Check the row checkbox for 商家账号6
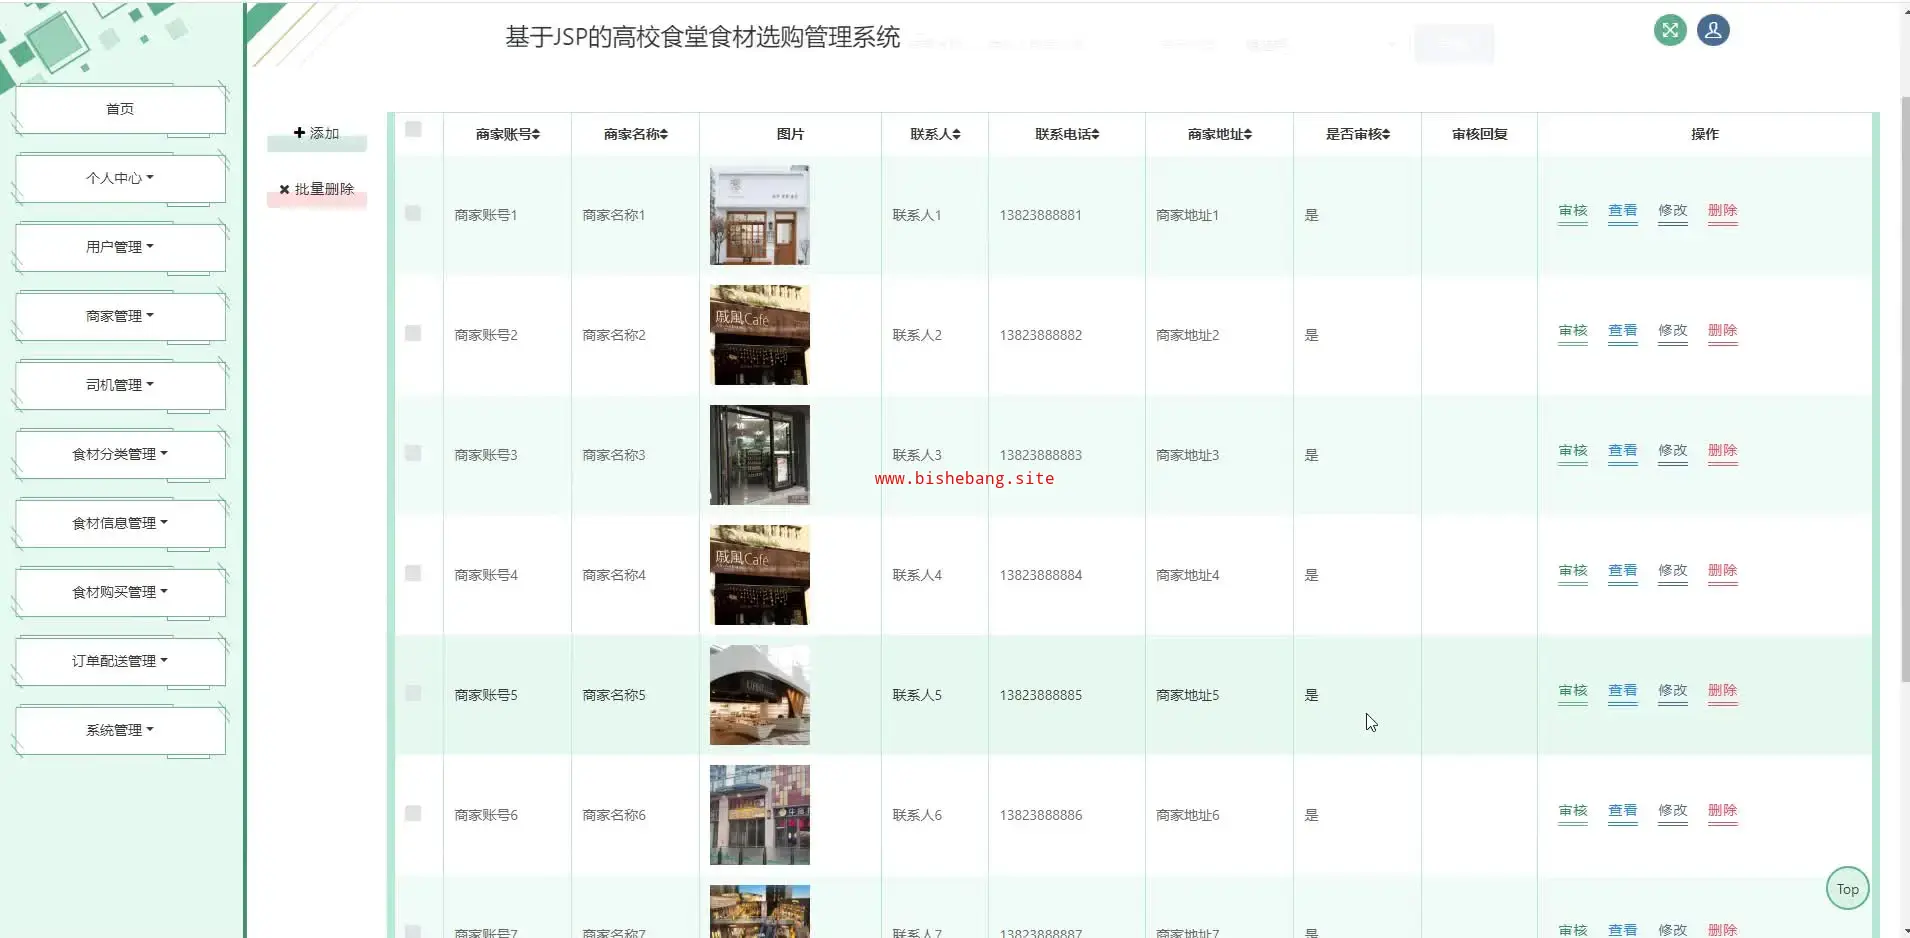 (x=413, y=813)
